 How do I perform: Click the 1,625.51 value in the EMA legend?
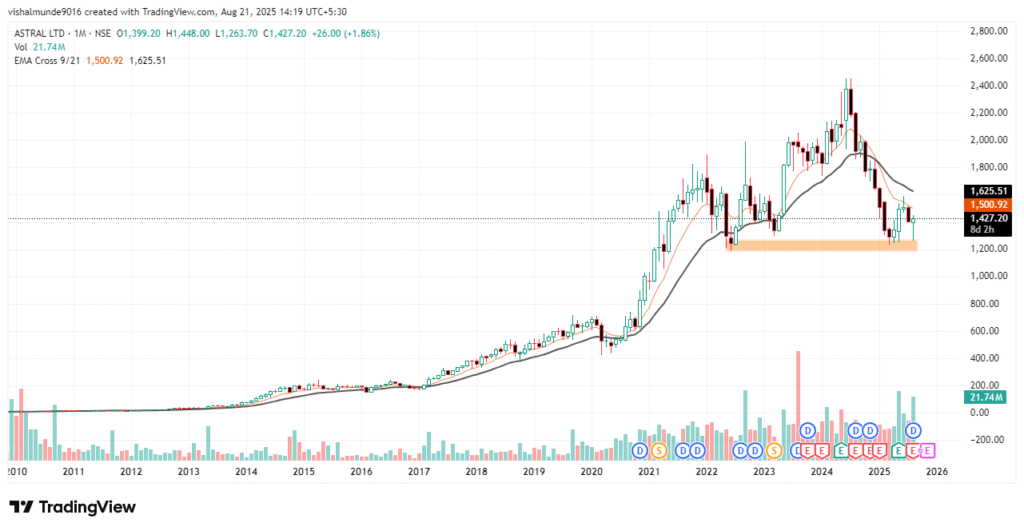pos(148,60)
